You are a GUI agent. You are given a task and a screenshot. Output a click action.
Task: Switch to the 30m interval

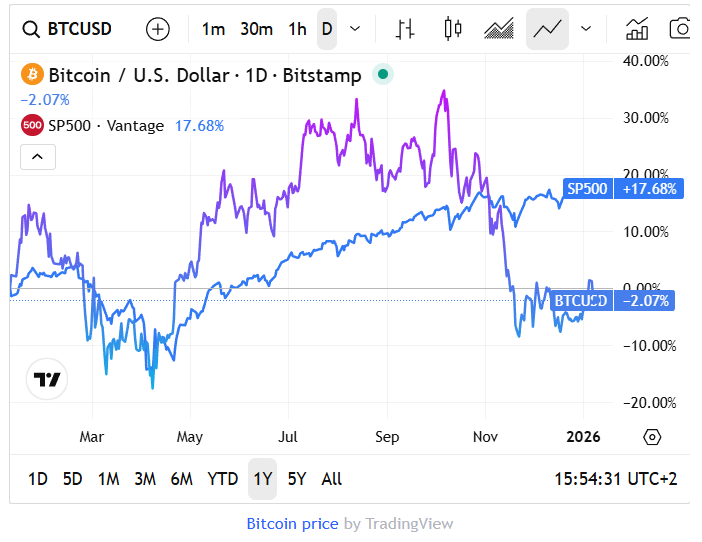click(256, 29)
